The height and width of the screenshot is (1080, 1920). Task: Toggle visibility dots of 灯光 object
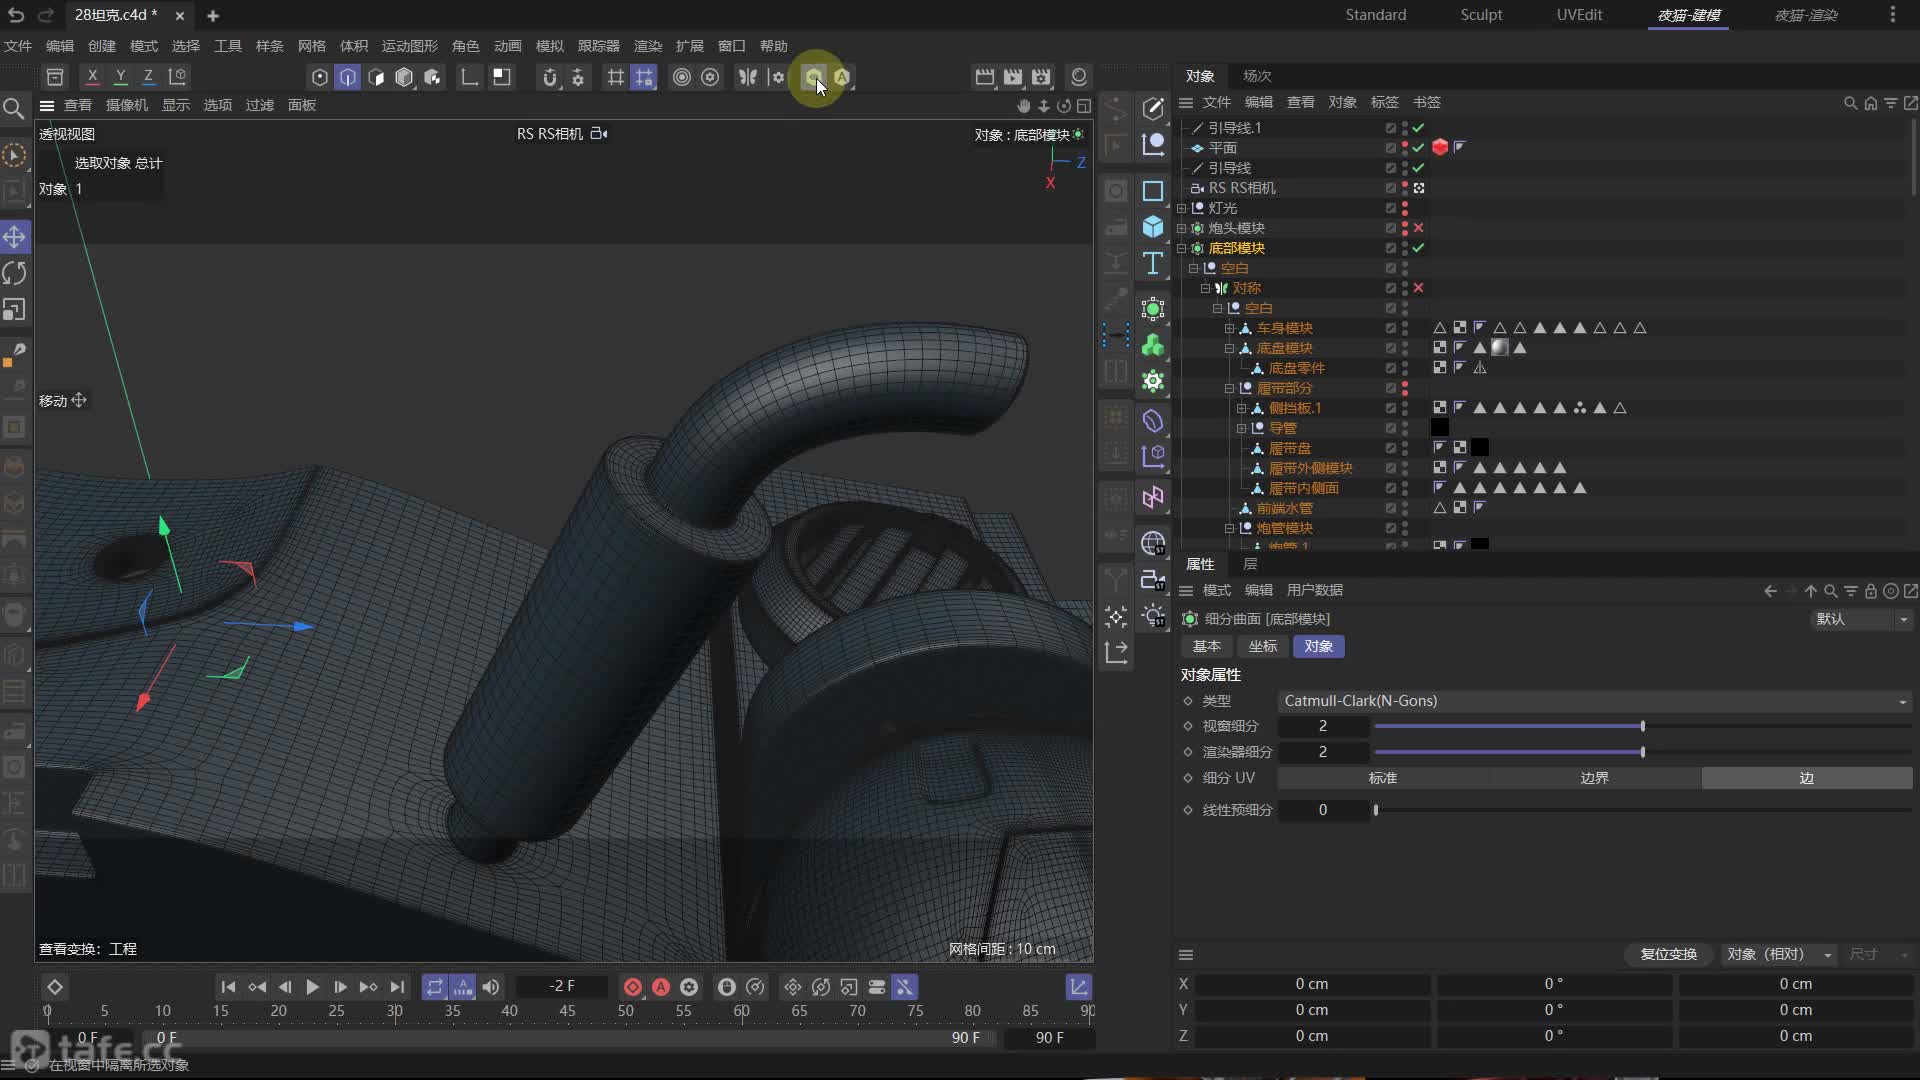pyautogui.click(x=1405, y=208)
